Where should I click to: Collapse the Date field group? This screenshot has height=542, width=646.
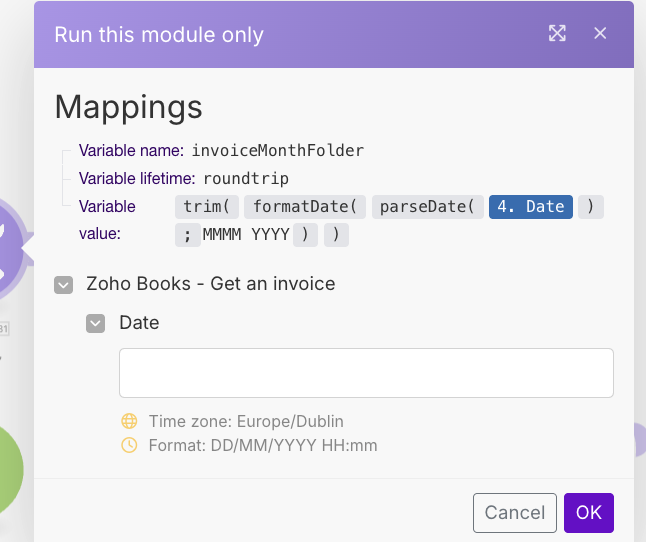(x=96, y=323)
